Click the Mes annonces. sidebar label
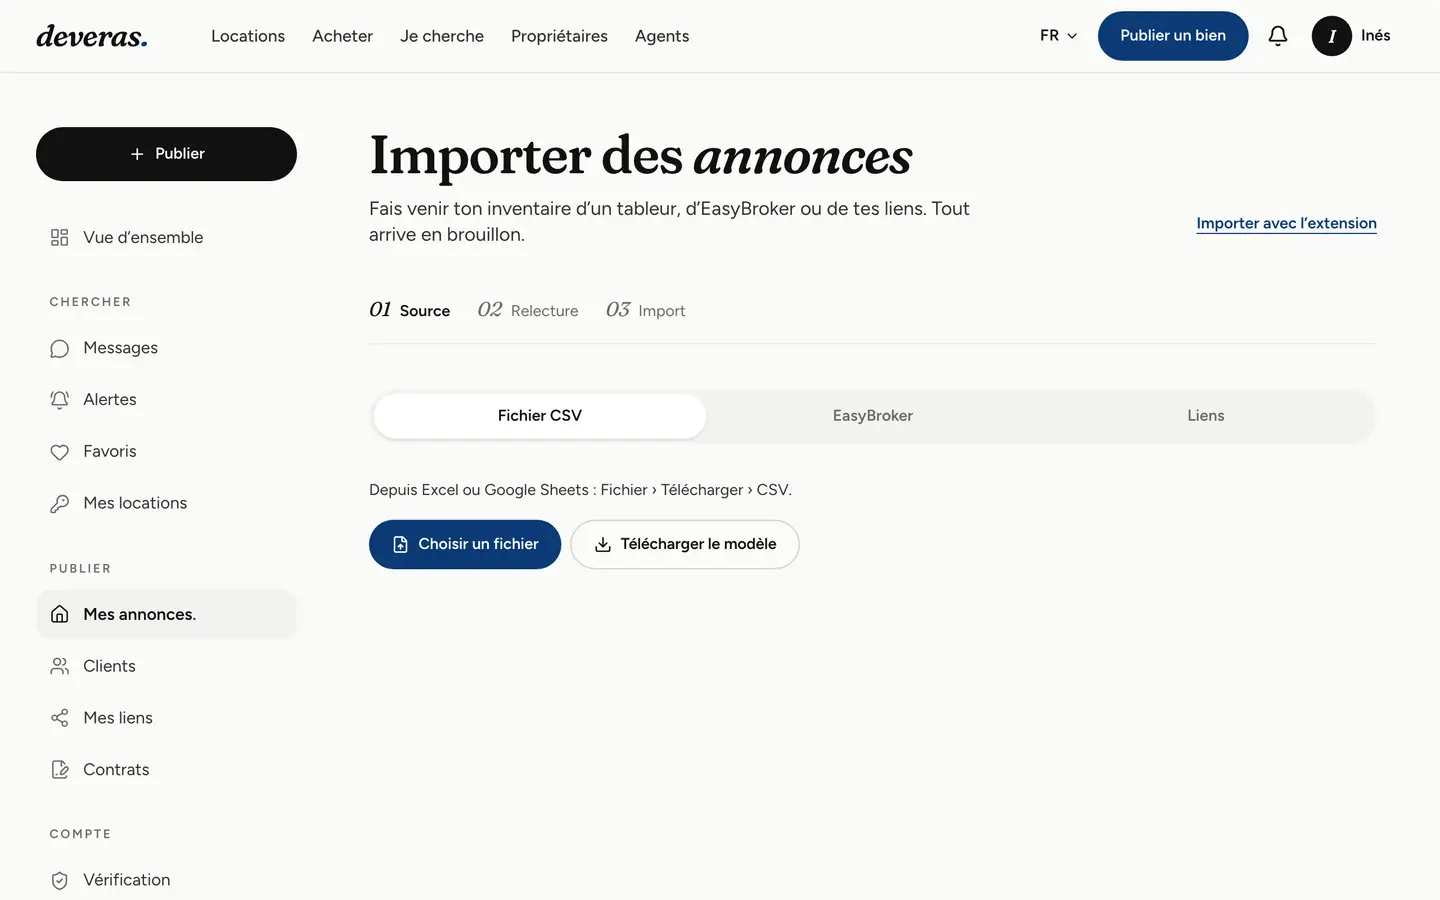 [140, 614]
